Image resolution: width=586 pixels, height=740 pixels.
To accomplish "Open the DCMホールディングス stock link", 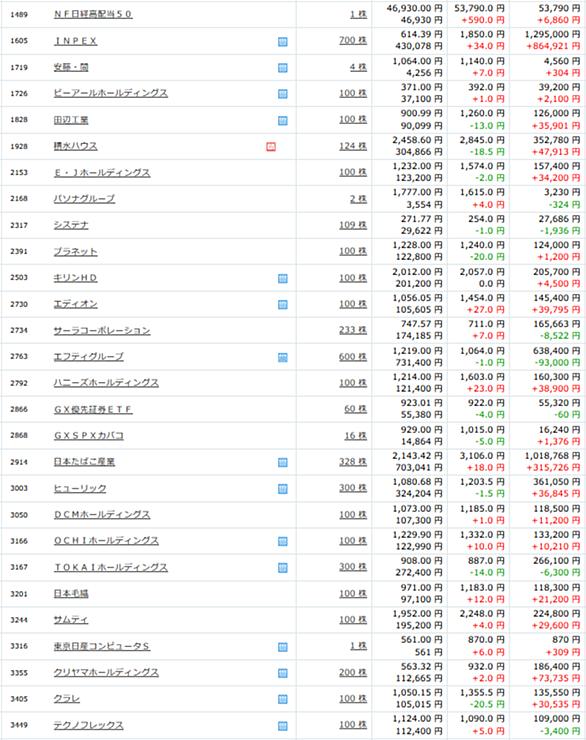I will [102, 514].
